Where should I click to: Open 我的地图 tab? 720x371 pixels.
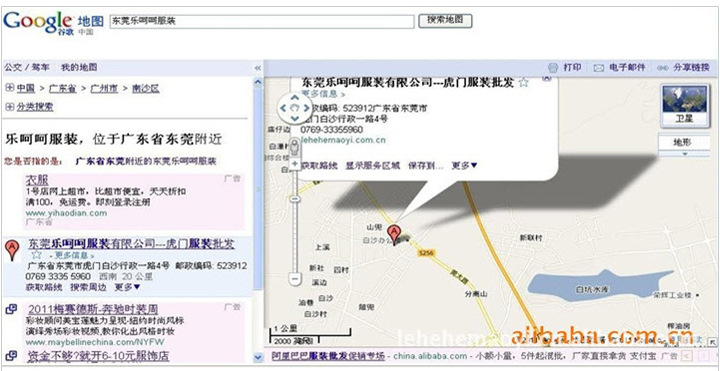79,67
